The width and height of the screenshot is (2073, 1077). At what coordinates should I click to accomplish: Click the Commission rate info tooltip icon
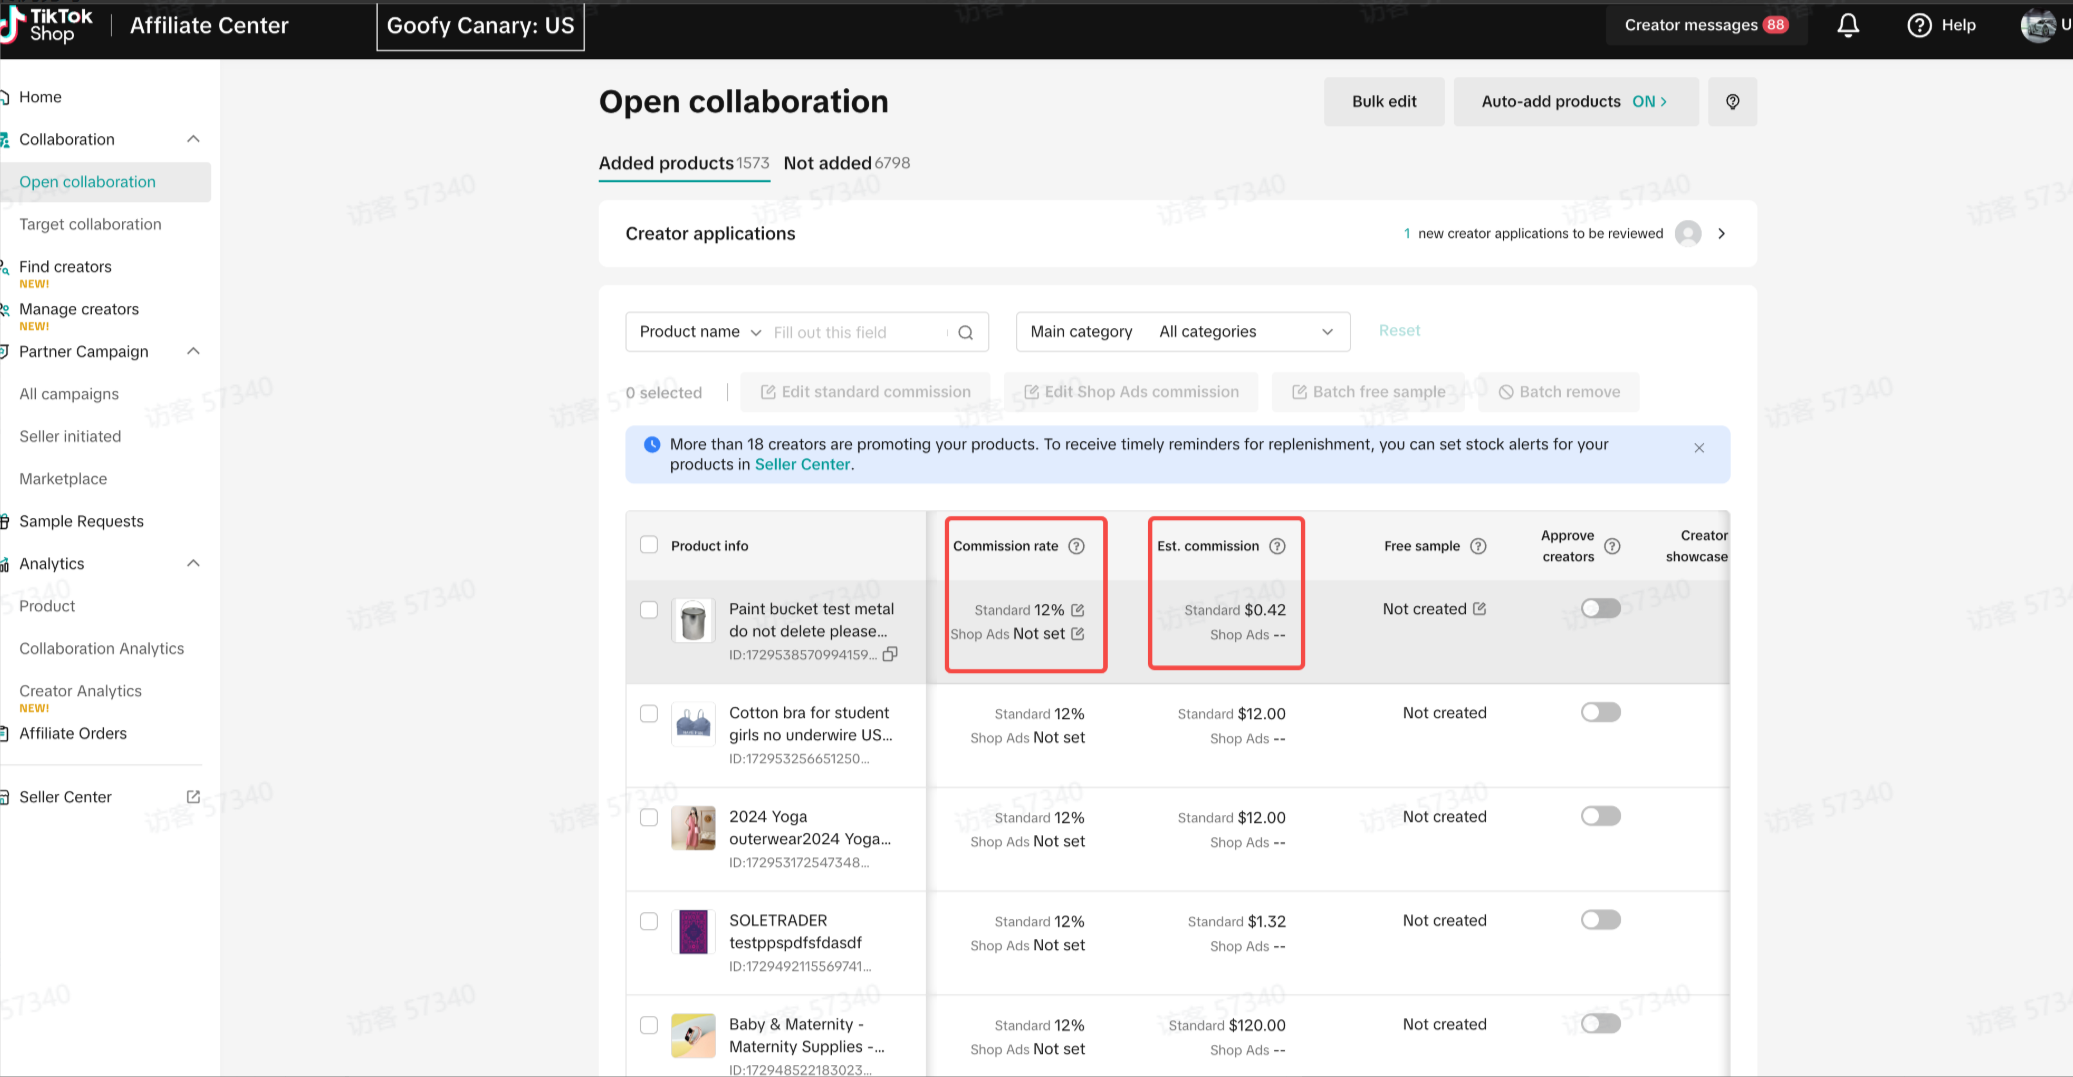[x=1076, y=546]
